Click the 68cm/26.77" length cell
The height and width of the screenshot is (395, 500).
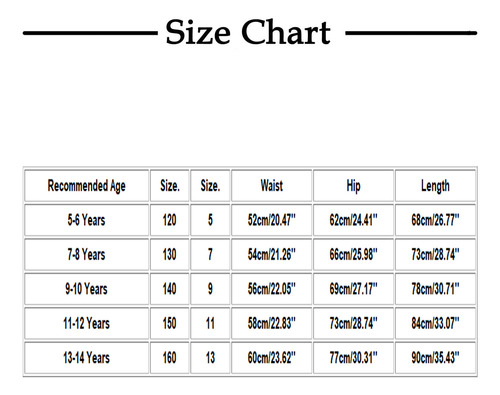(435, 220)
